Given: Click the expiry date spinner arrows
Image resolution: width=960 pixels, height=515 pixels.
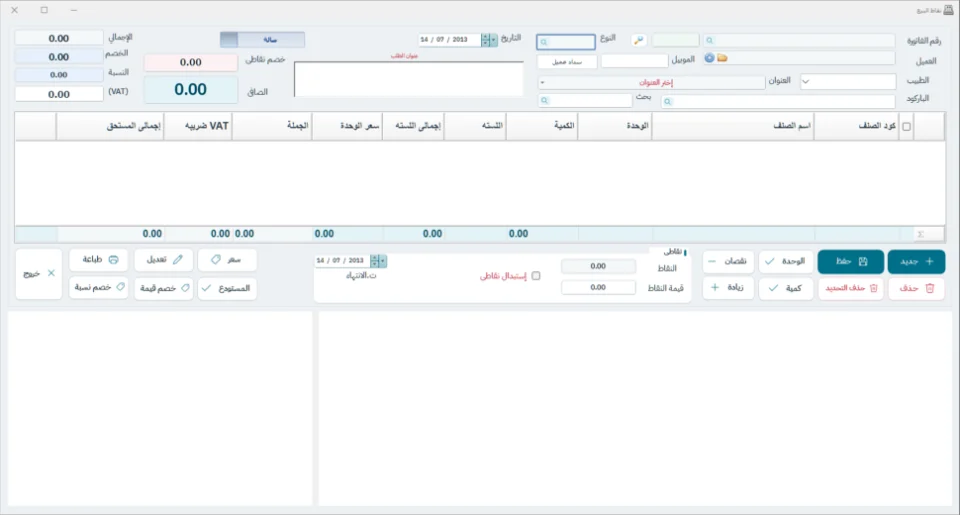Looking at the screenshot, I should (375, 261).
